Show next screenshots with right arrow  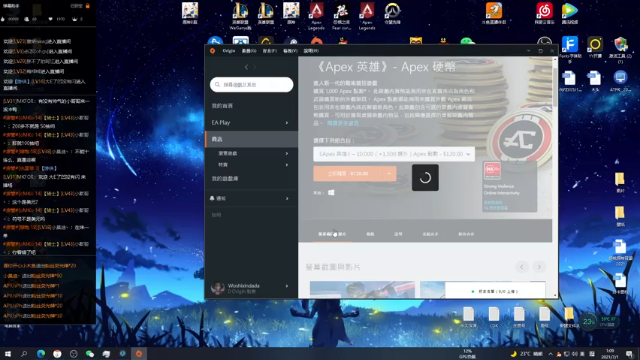539,267
